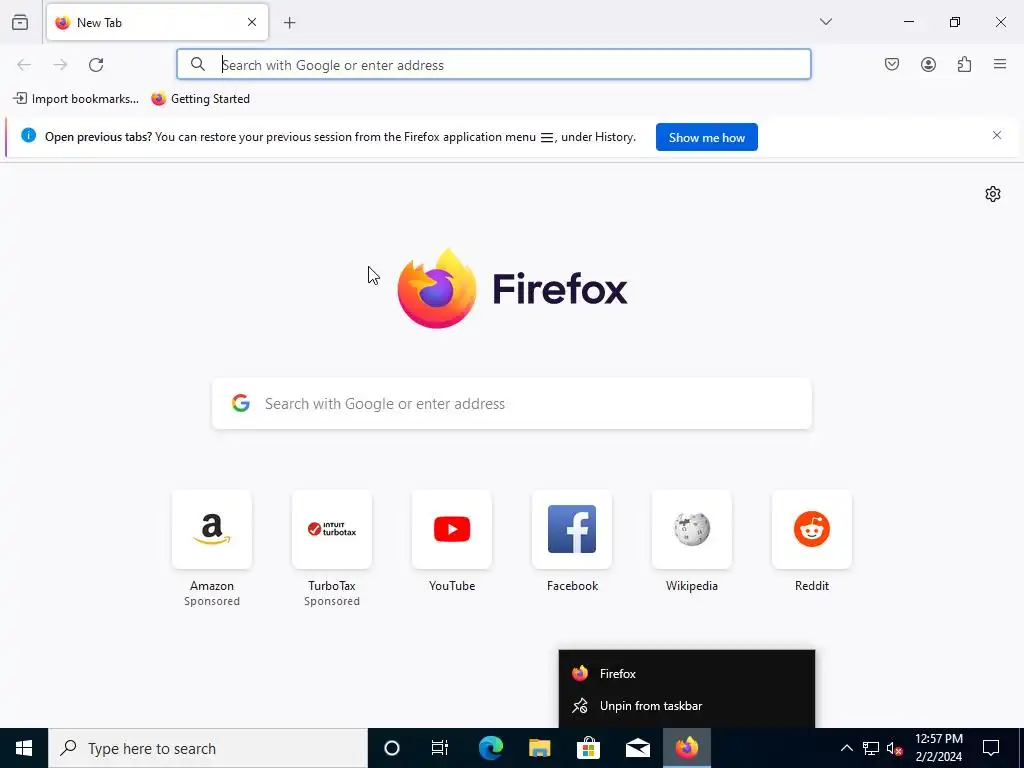1024x768 pixels.
Task: Close the New Tab tab
Action: tap(252, 22)
